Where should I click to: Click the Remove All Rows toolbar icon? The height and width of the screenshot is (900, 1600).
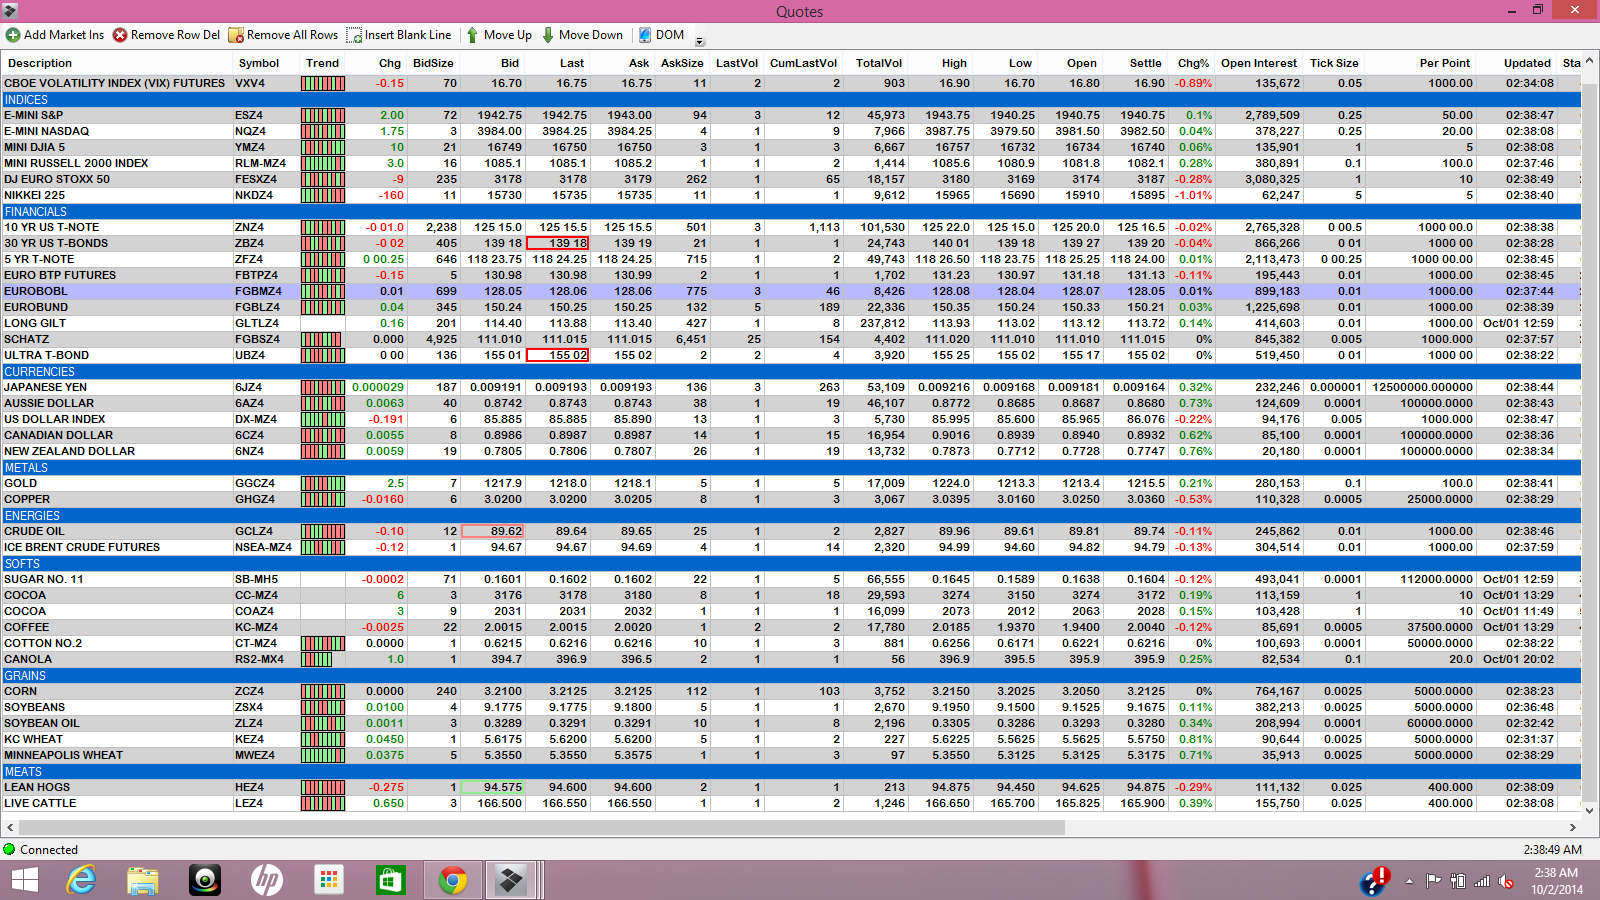tap(236, 35)
